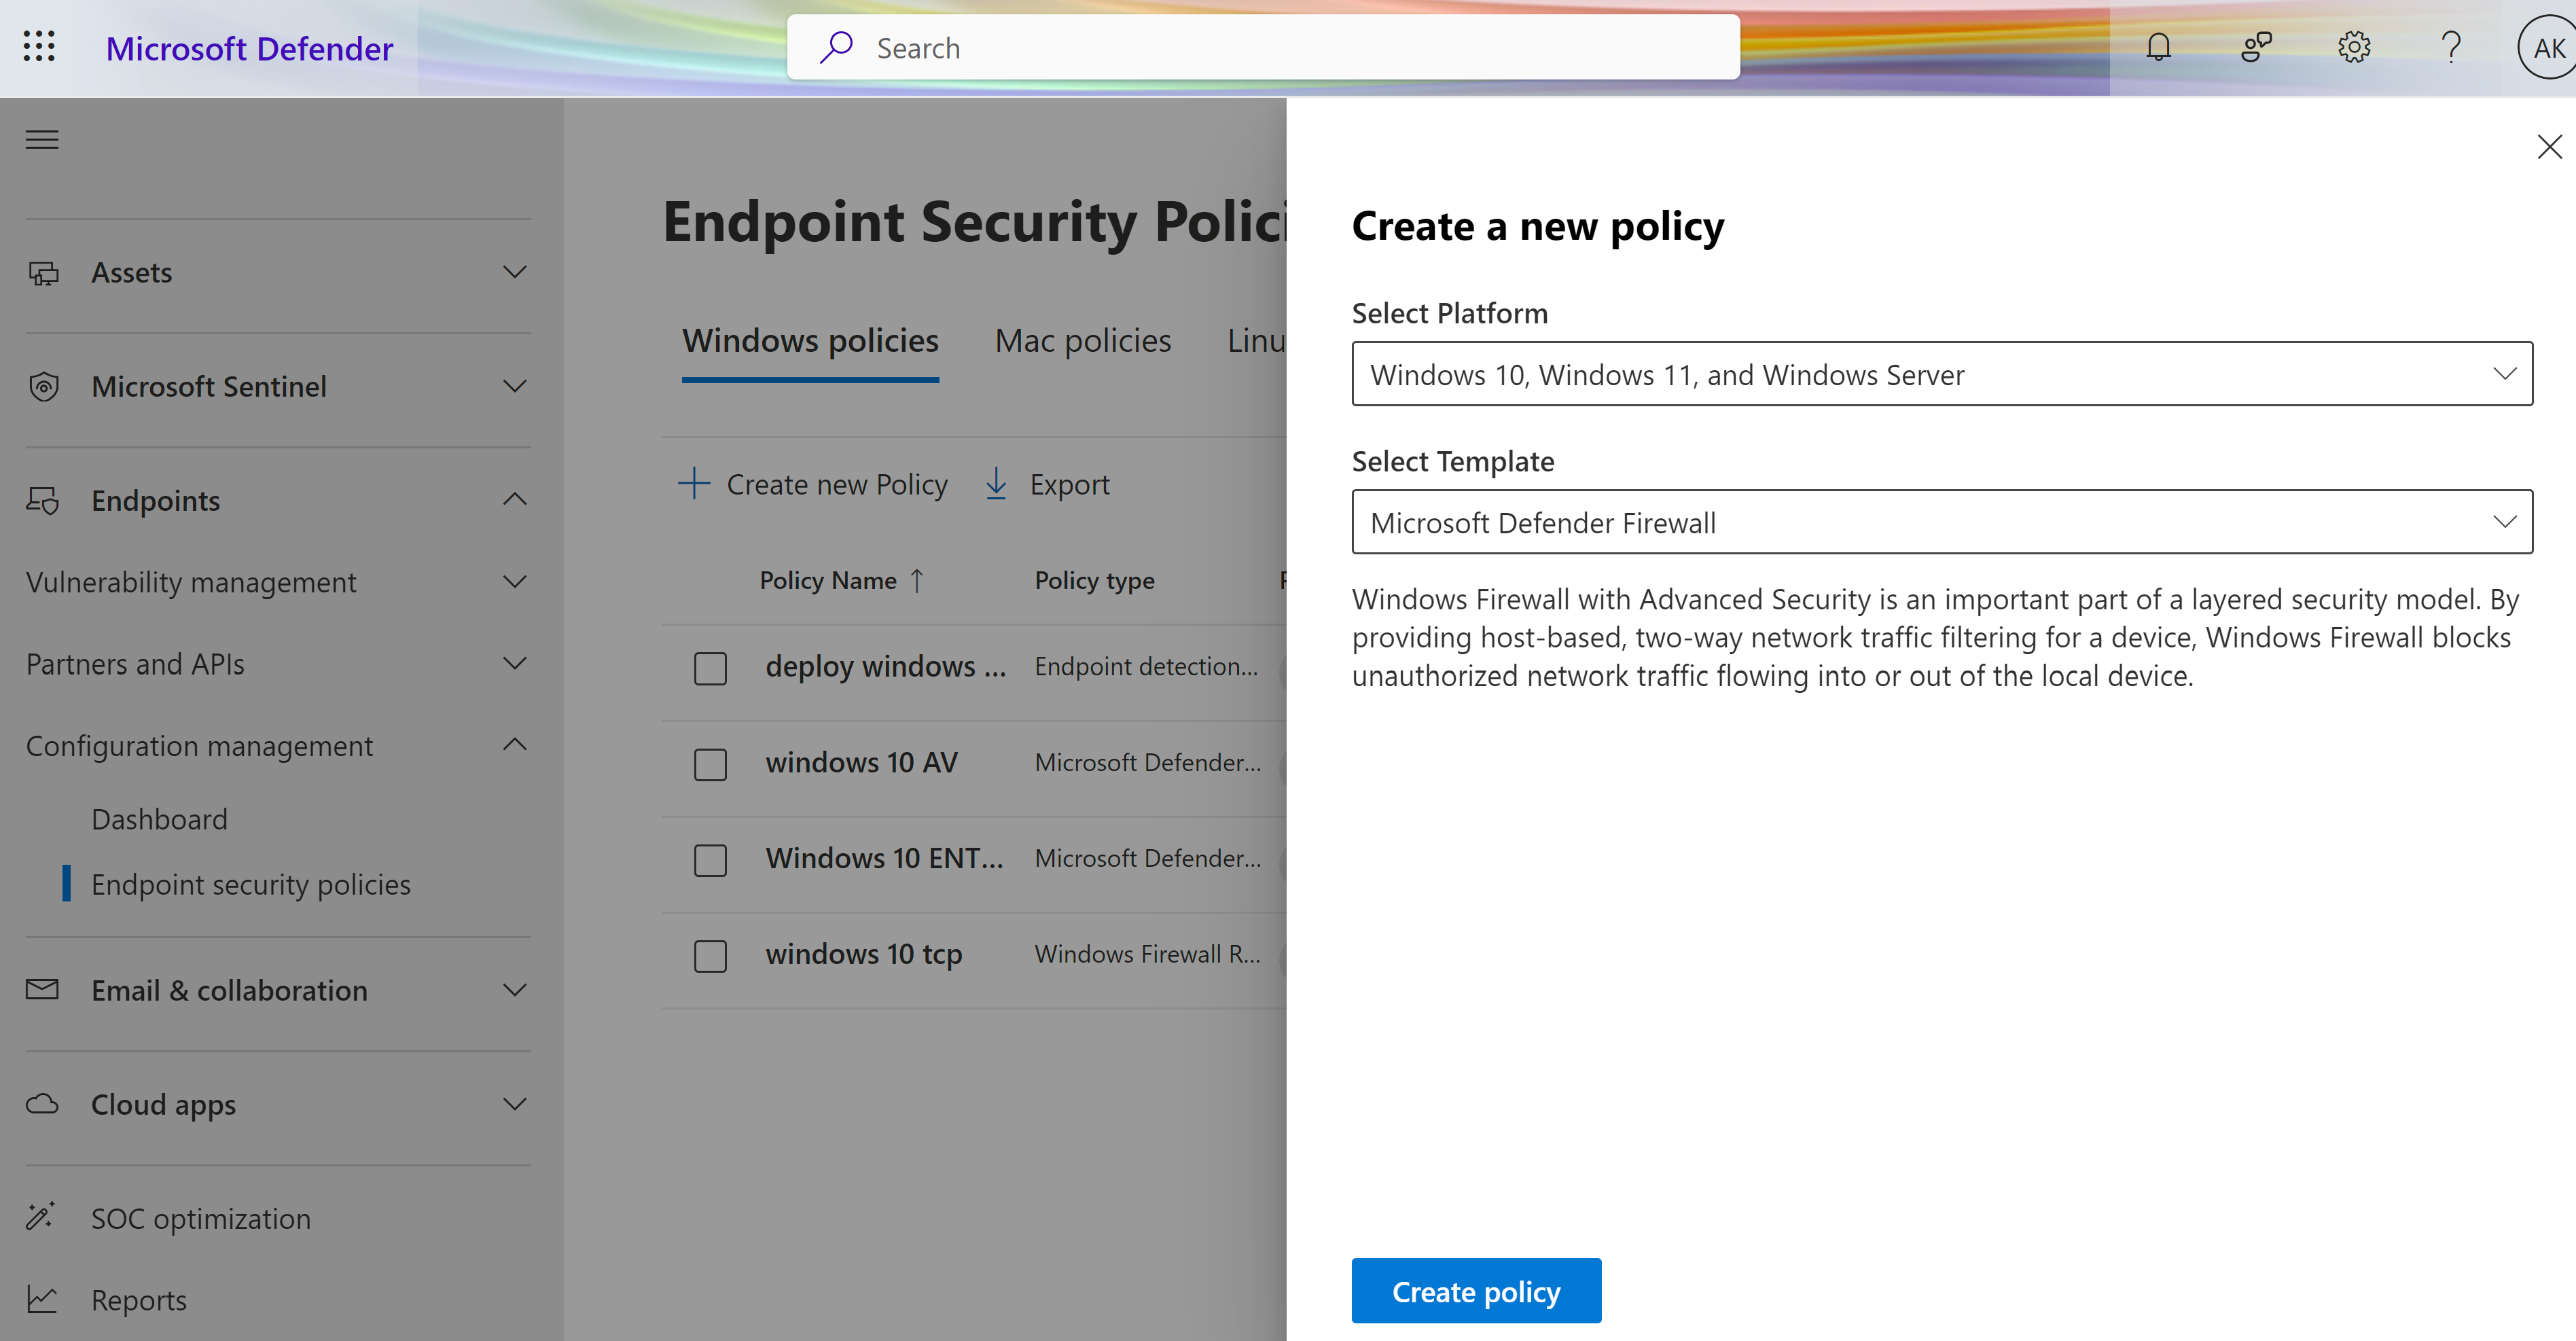
Task: Expand the Cloud apps chevron
Action: [515, 1104]
